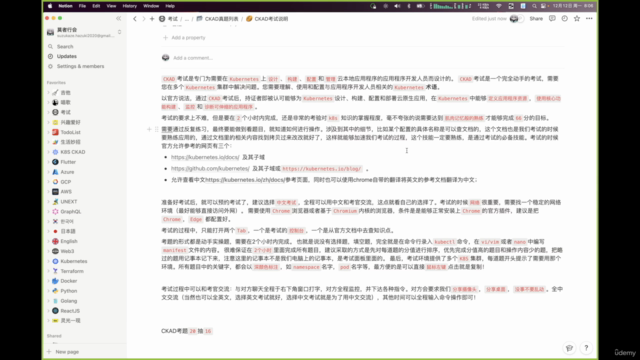Open the kubernetes.io/blog link
The width and height of the screenshot is (640, 360).
(322, 169)
